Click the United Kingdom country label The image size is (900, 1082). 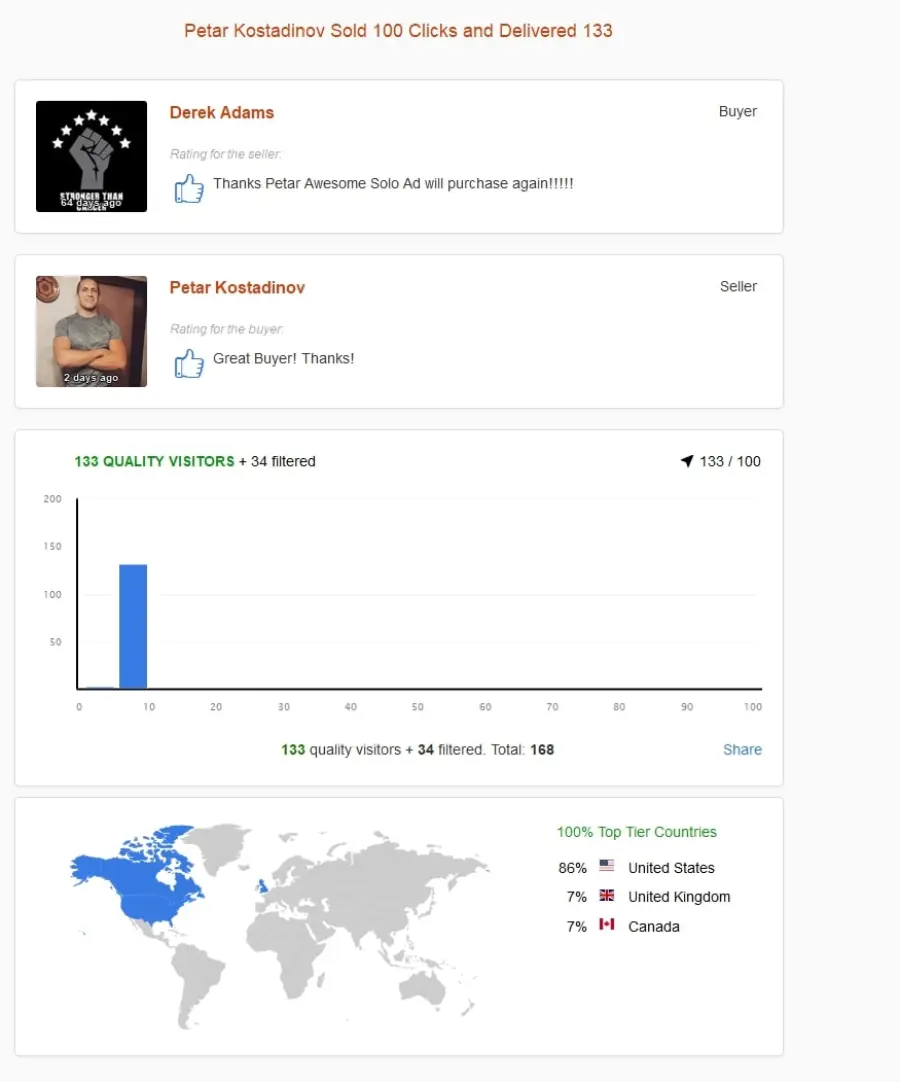click(x=679, y=897)
